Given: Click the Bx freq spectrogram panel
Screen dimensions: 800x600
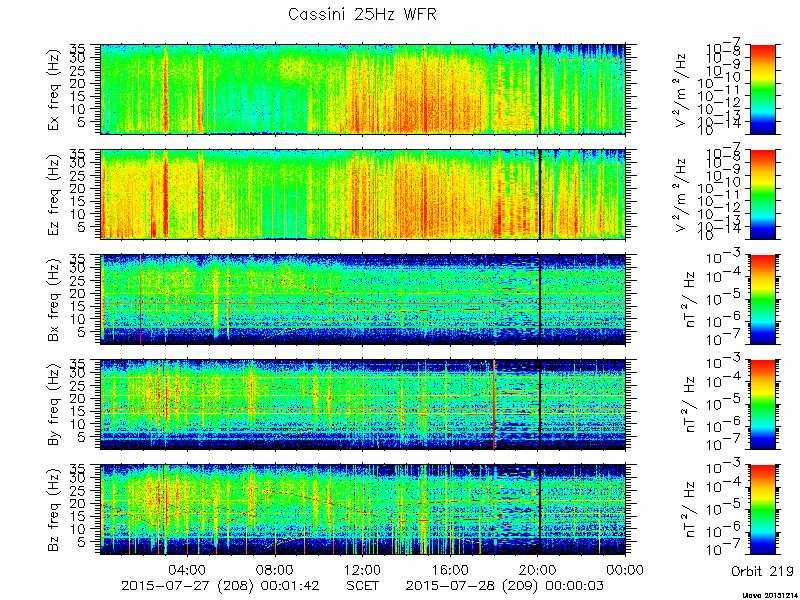Looking at the screenshot, I should click(363, 299).
